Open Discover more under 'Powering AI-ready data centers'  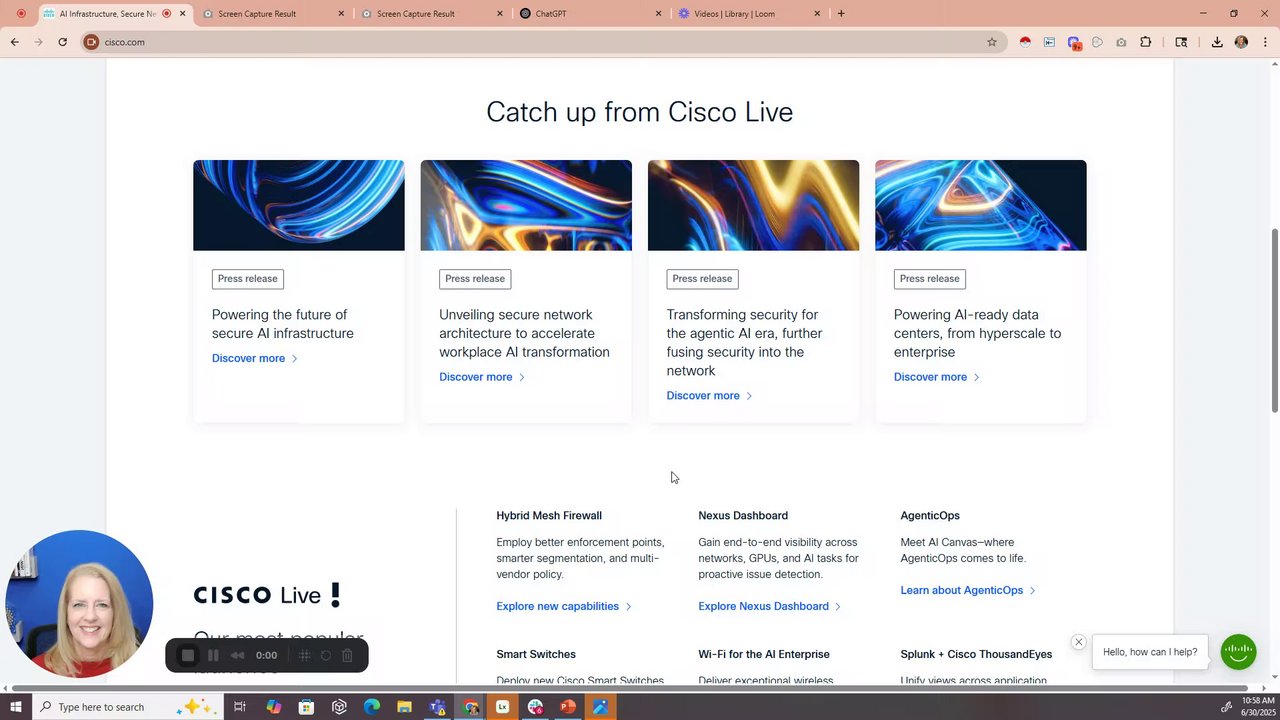[x=937, y=377]
